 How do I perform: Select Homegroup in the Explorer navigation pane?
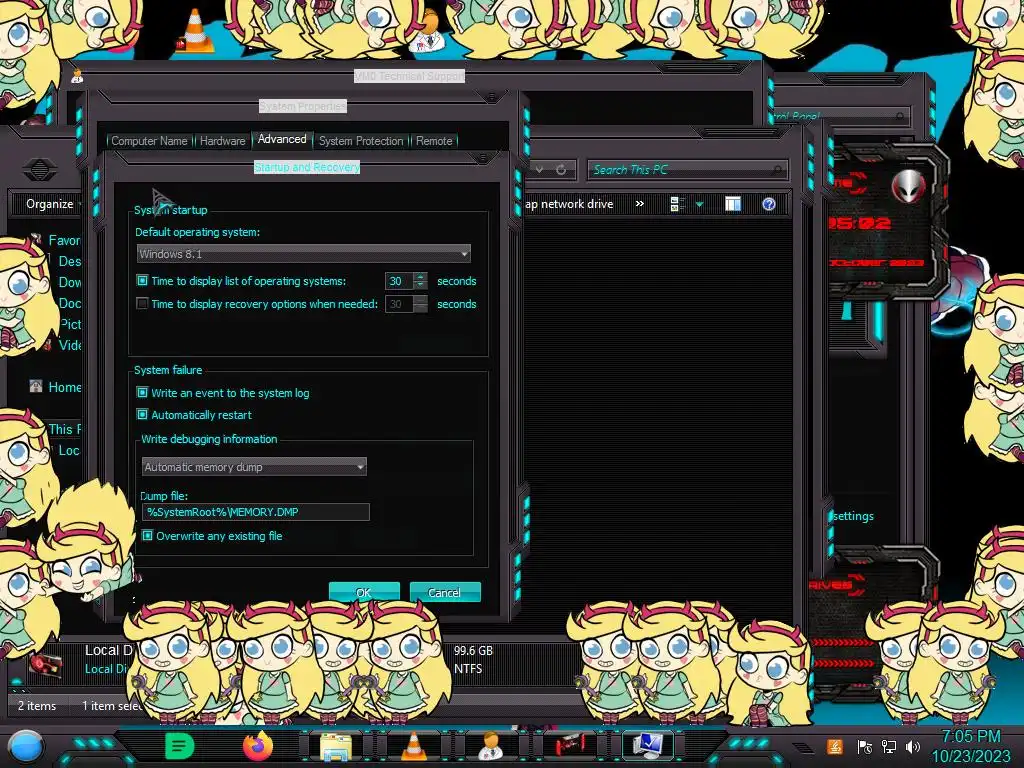coord(65,387)
